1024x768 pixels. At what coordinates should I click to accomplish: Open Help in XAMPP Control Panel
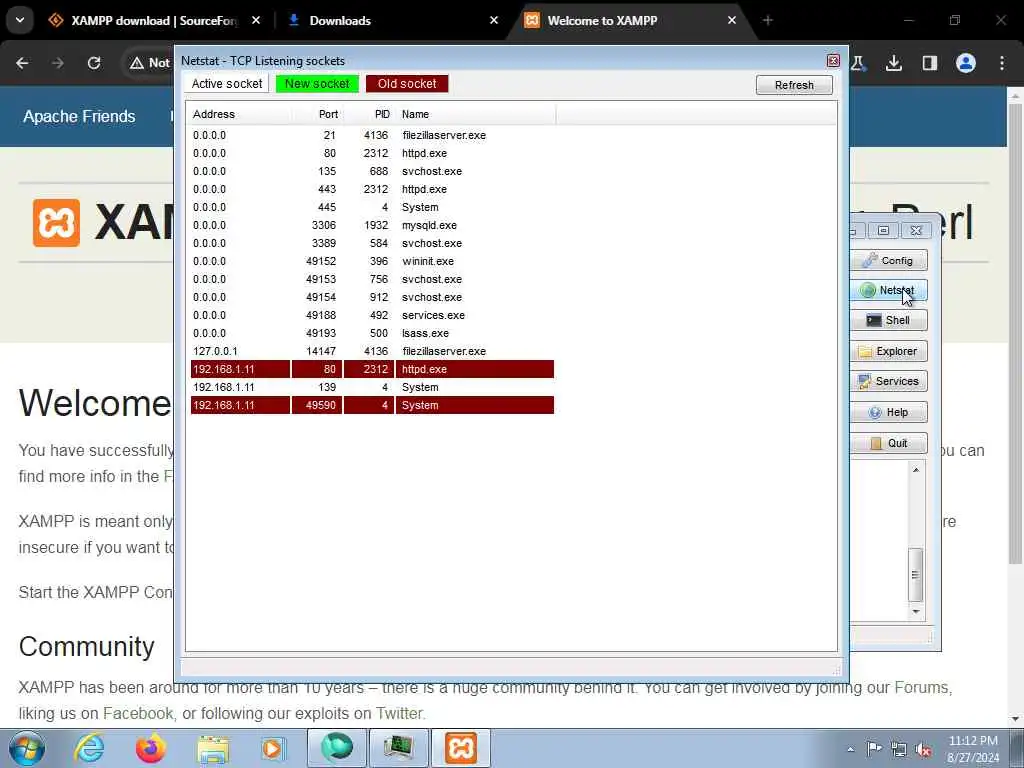(888, 412)
